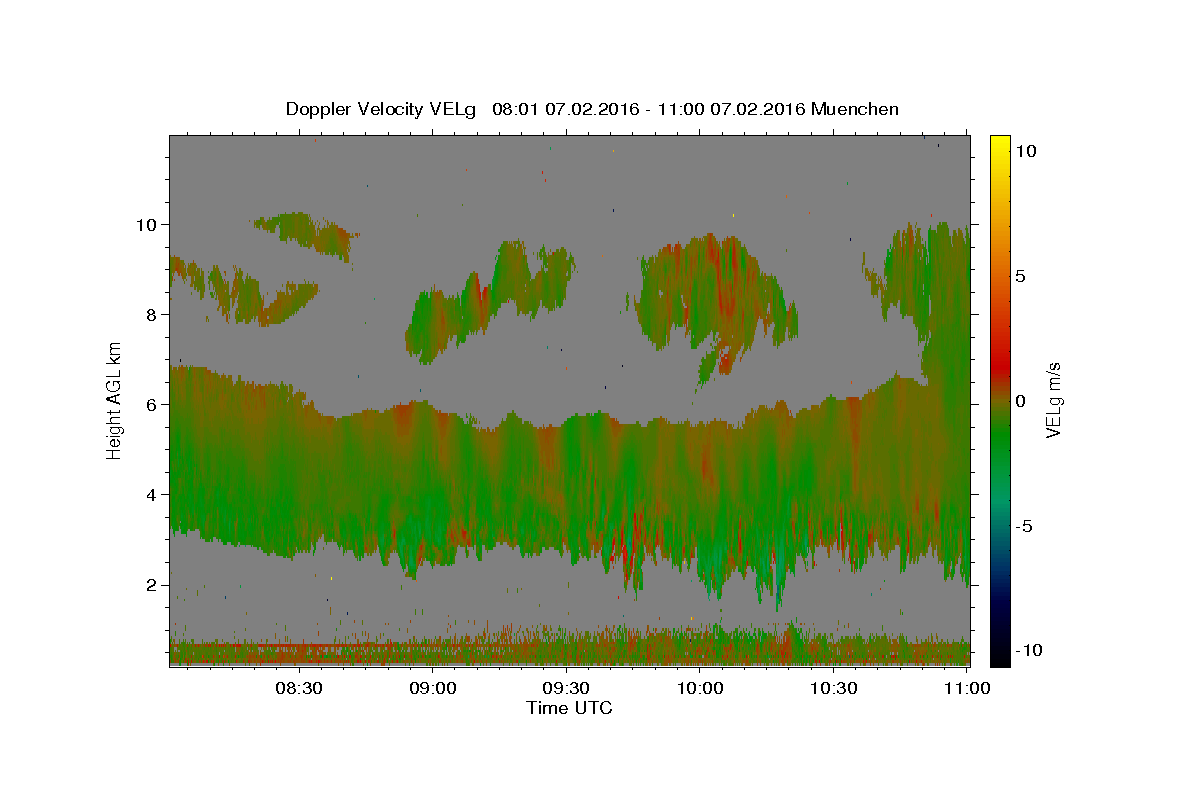
Task: Click the Height AGL km axis title
Action: pos(115,400)
